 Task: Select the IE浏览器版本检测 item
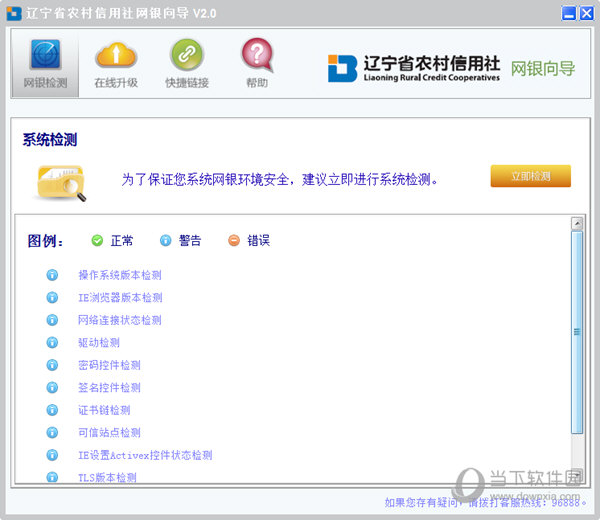[x=120, y=297]
